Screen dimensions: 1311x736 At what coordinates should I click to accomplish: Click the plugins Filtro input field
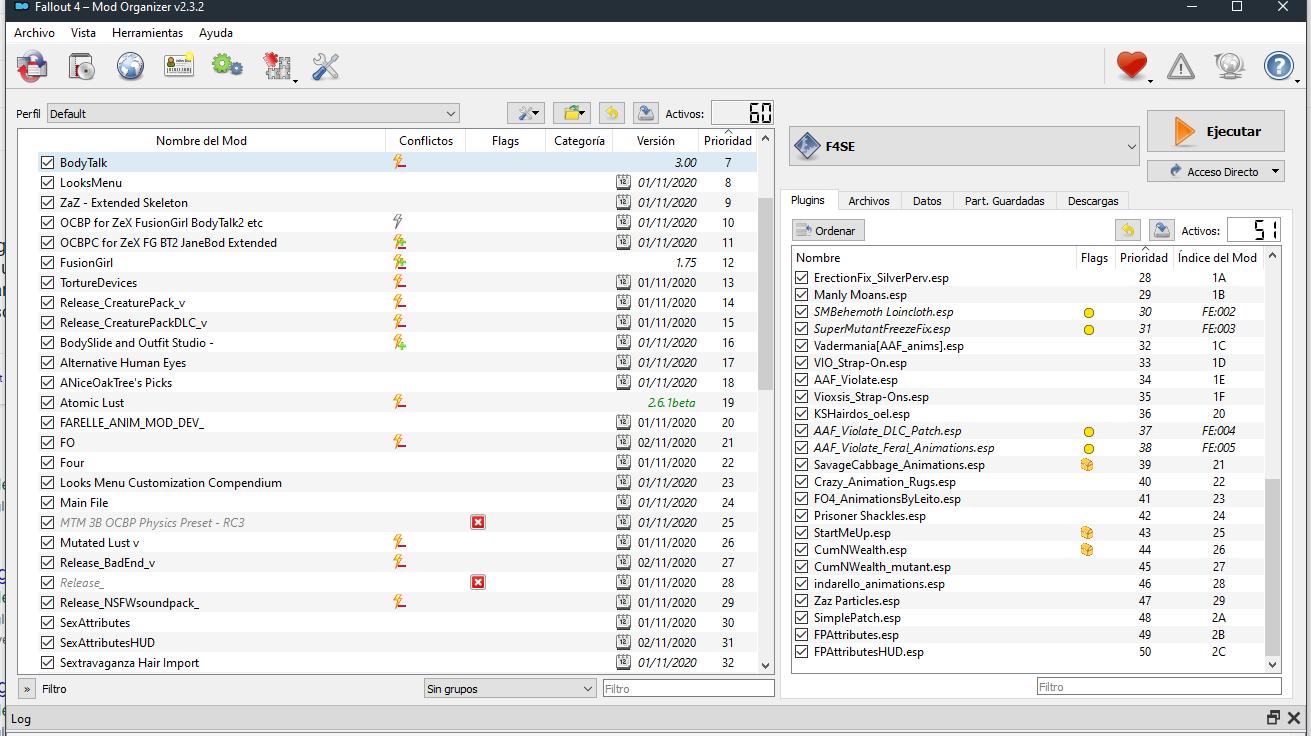pyautogui.click(x=1158, y=687)
